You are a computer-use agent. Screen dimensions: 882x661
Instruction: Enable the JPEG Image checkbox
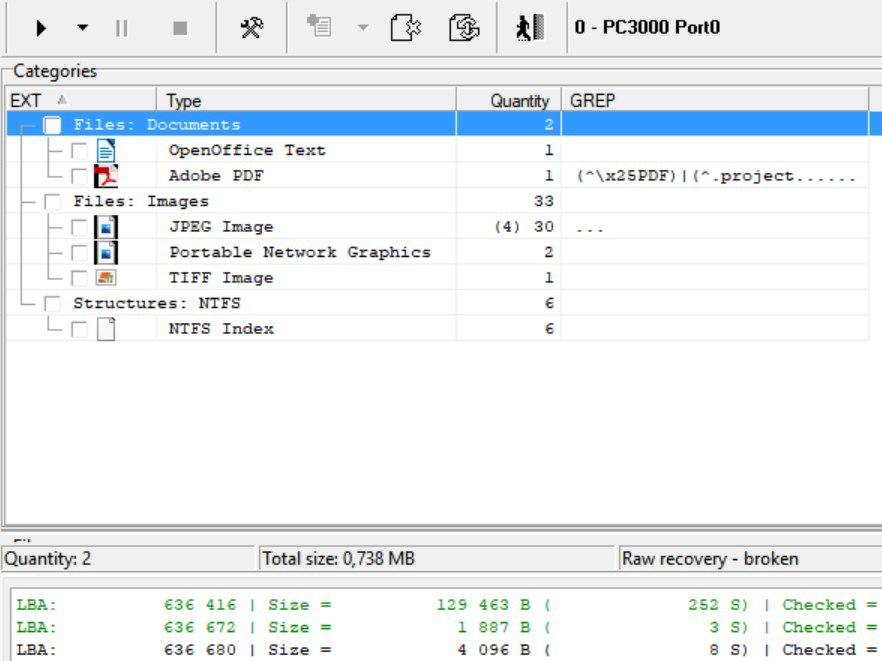pyautogui.click(x=79, y=227)
